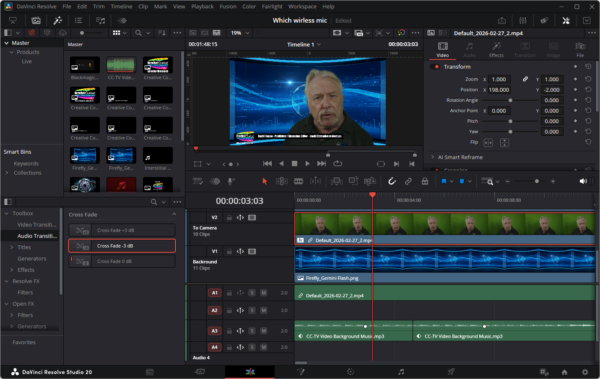Open the Color page
This screenshot has height=379, width=600.
(x=350, y=371)
